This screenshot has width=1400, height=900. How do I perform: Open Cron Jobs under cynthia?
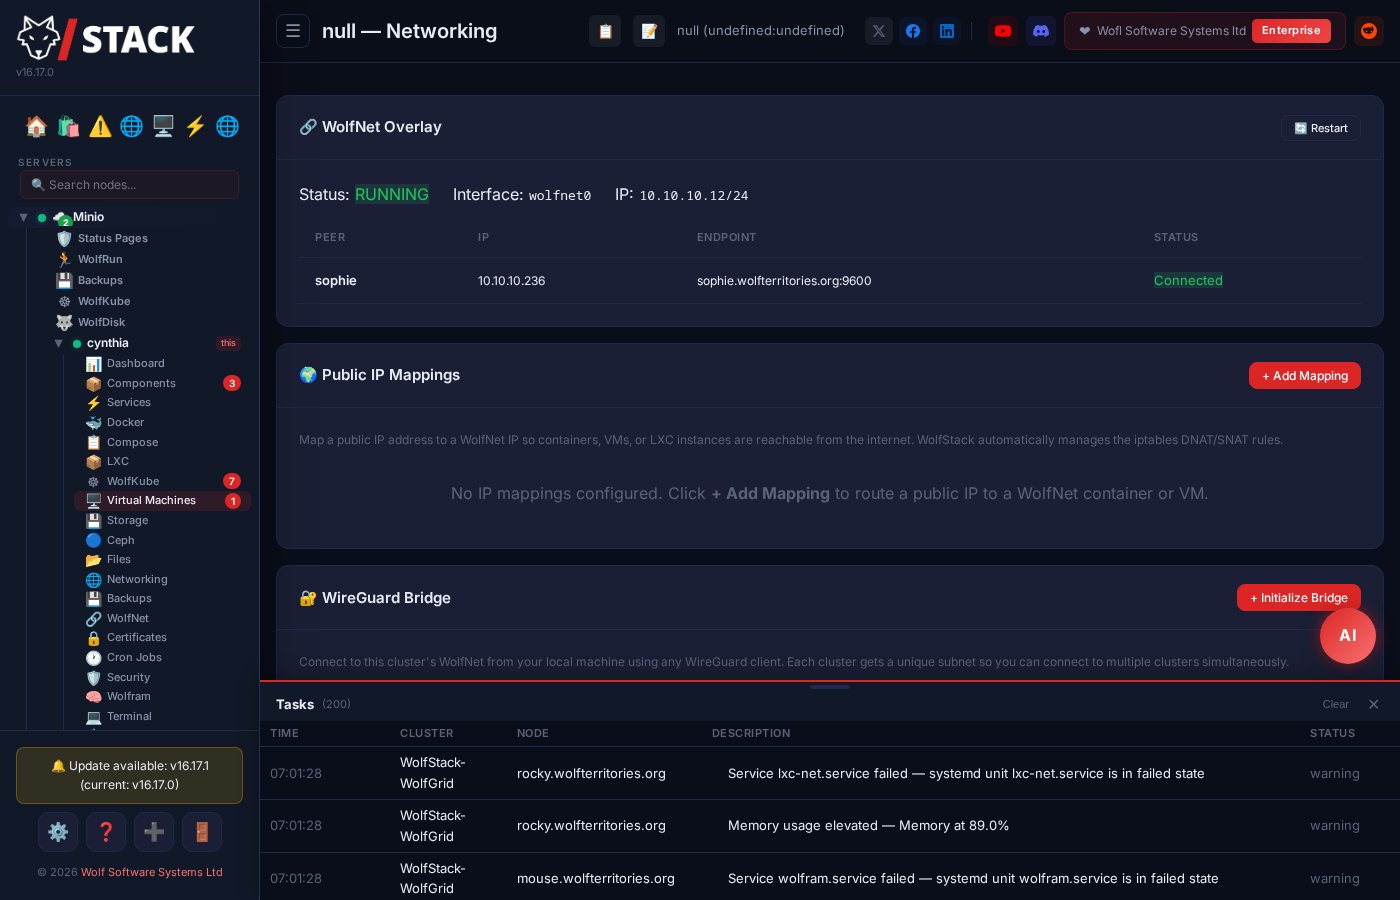[134, 657]
